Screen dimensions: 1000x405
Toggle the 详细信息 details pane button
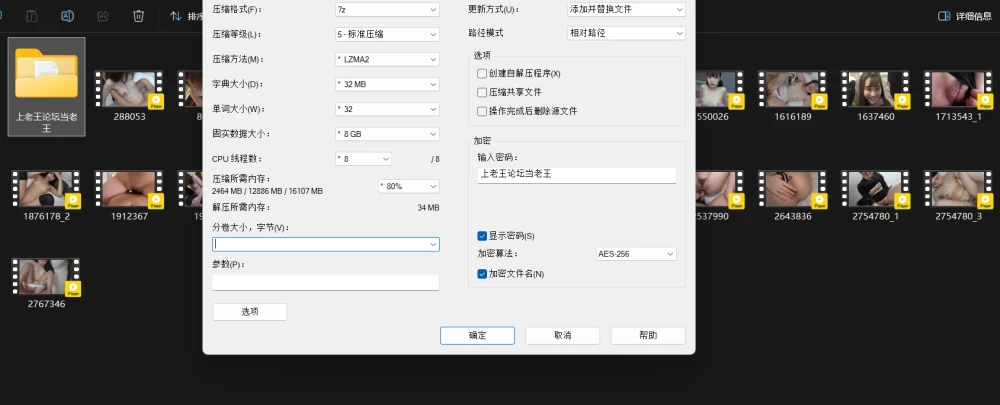coord(965,16)
